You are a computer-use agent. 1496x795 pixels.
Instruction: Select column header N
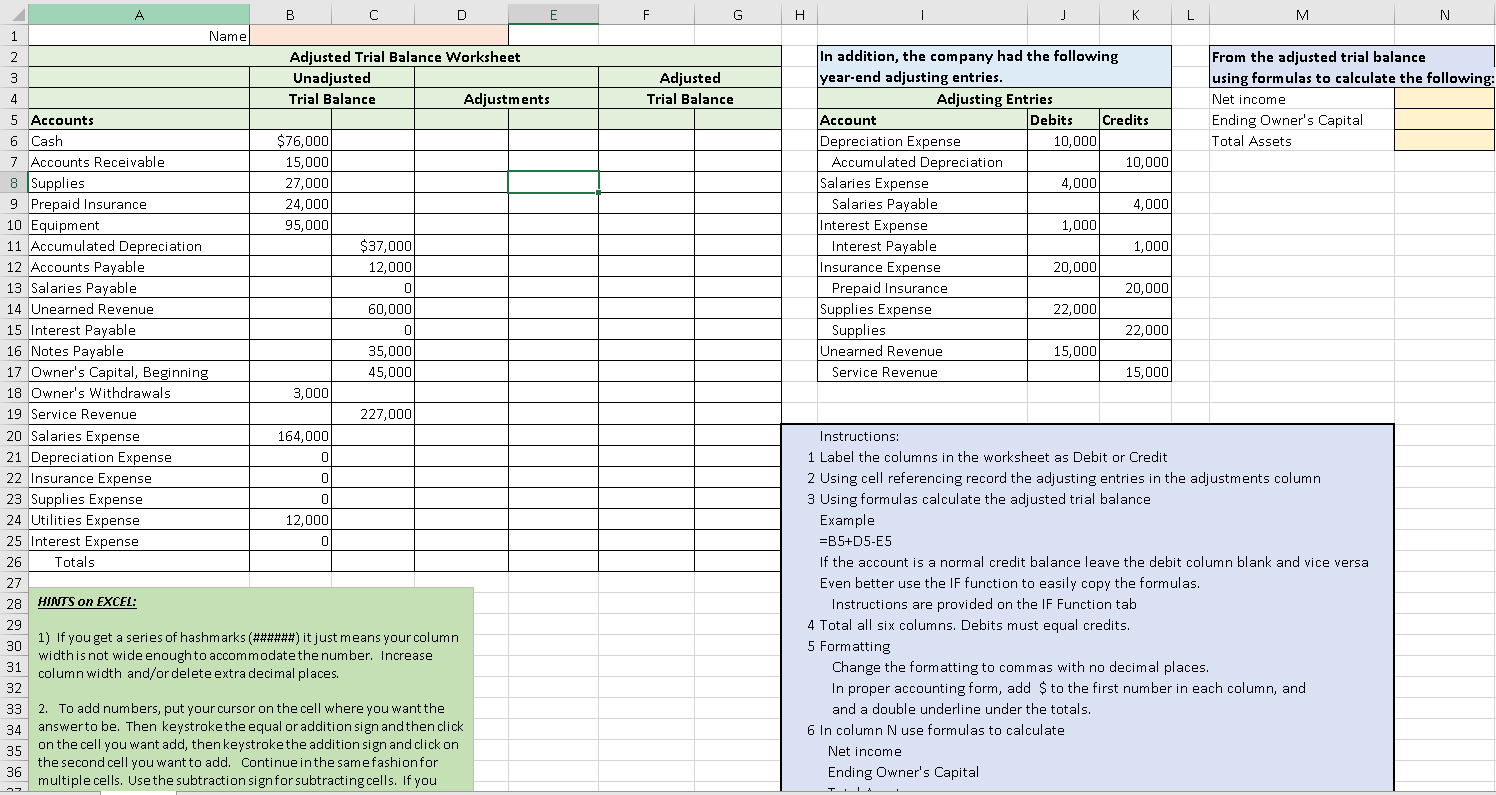point(1444,14)
